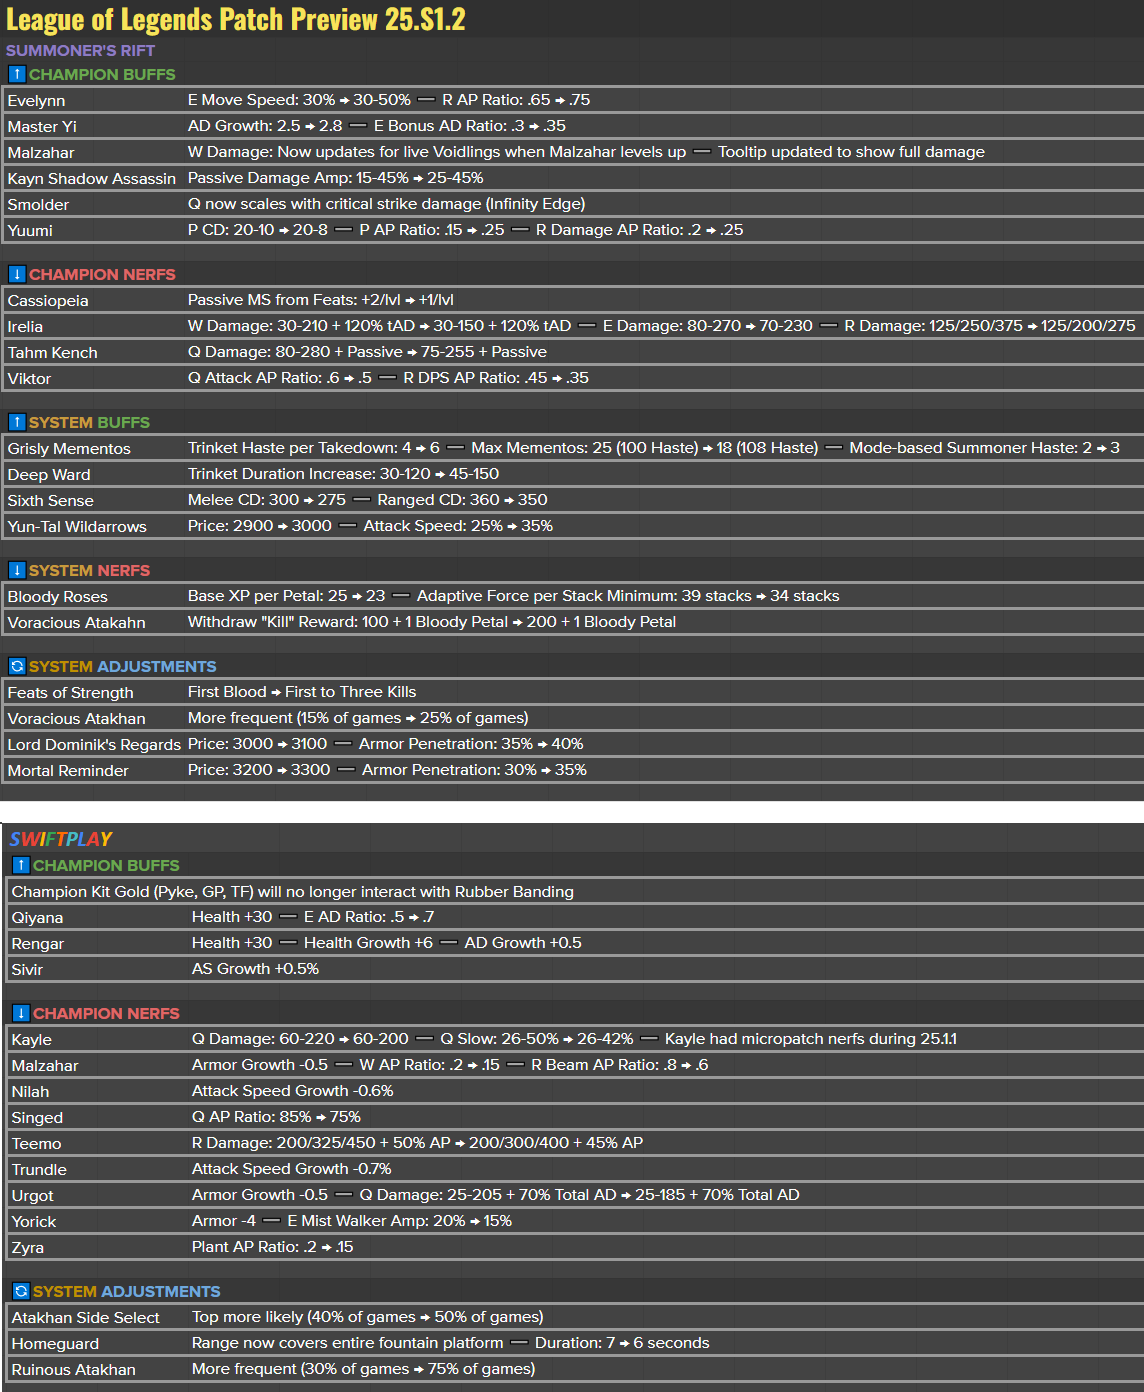Screen dimensions: 1144x1392
Task: Click the down-arrow icon beside Summoner's Rift Champion Nerfs
Action: 17,274
